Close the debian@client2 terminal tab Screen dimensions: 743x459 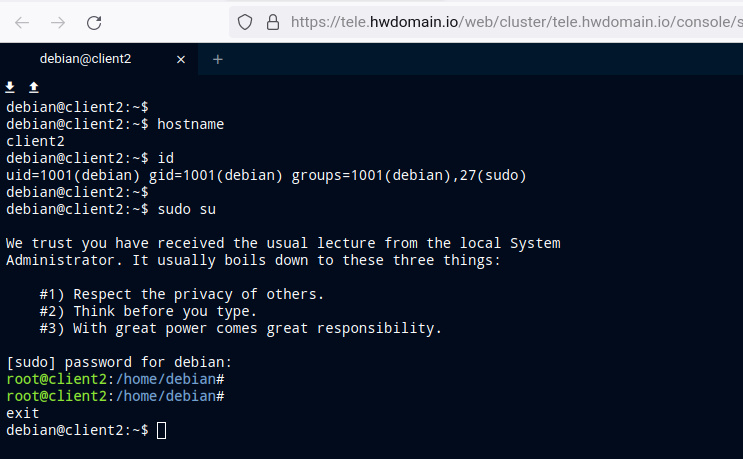pos(181,59)
